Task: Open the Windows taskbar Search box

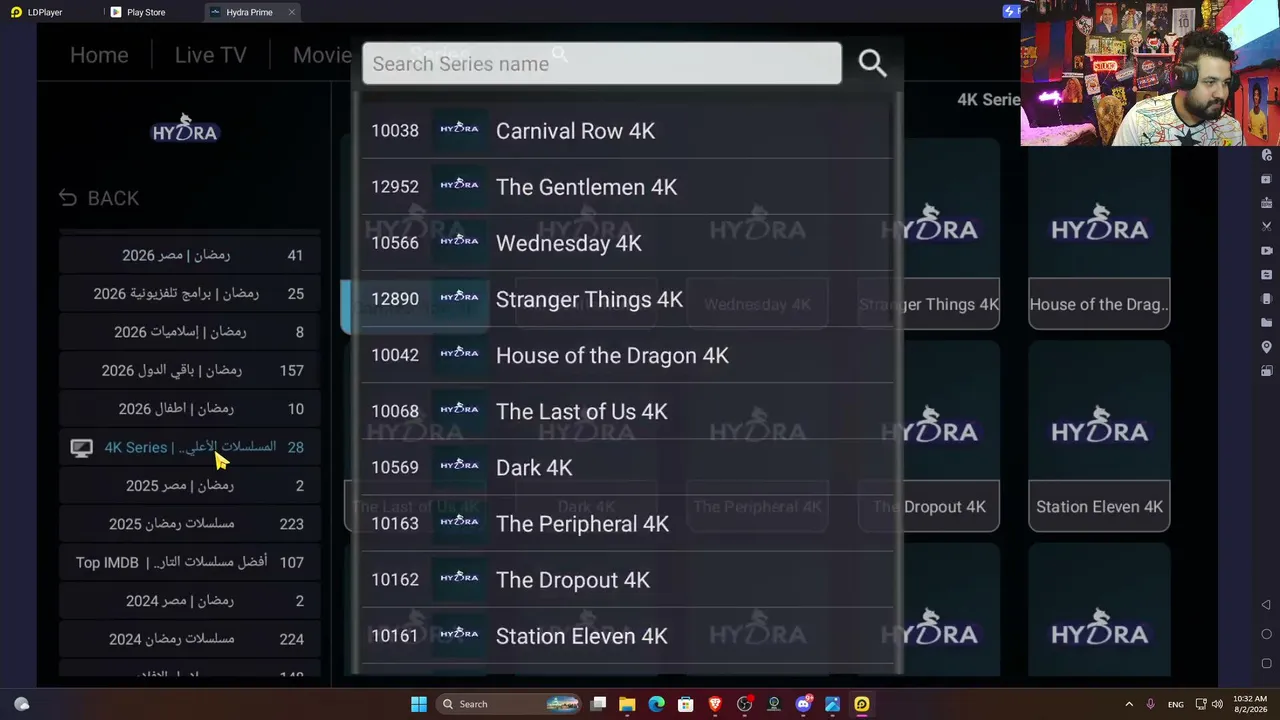Action: 510,704
